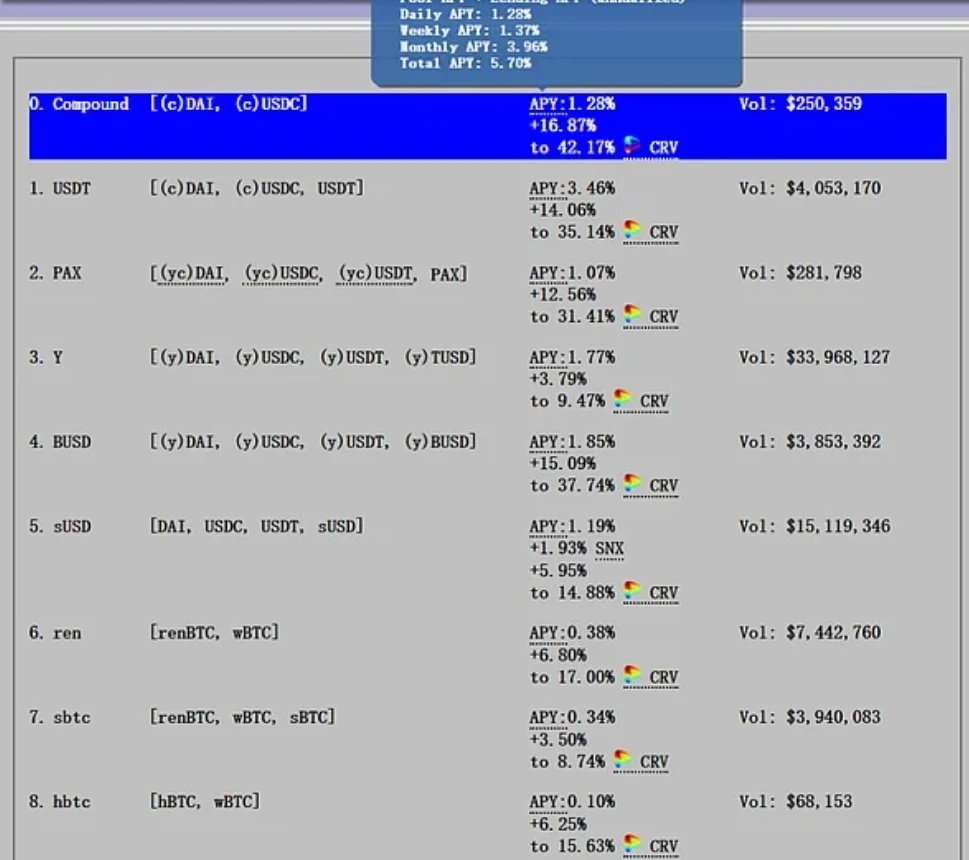Viewport: 969px width, 860px height.
Task: Open the Compound pool
Action: [488, 126]
